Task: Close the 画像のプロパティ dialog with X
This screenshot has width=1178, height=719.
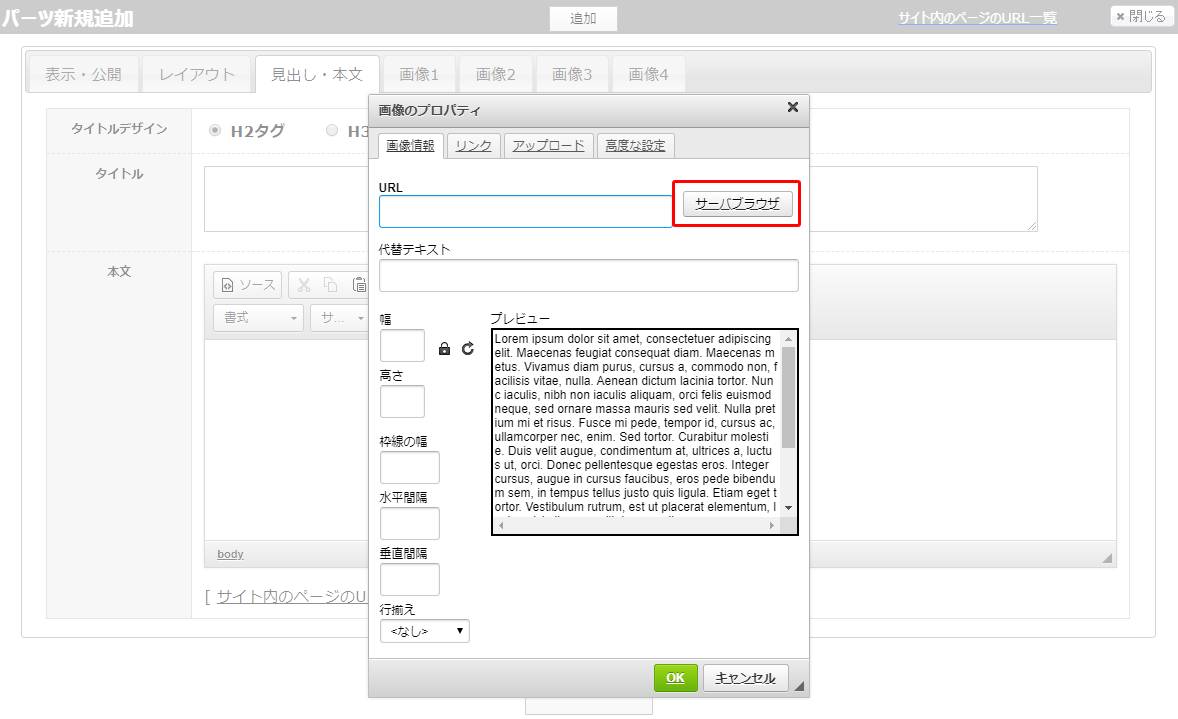Action: [x=792, y=108]
